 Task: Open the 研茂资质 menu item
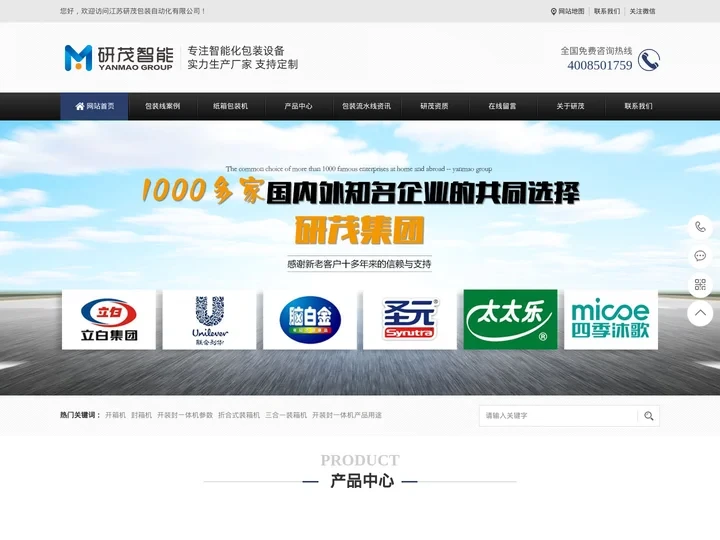434,106
